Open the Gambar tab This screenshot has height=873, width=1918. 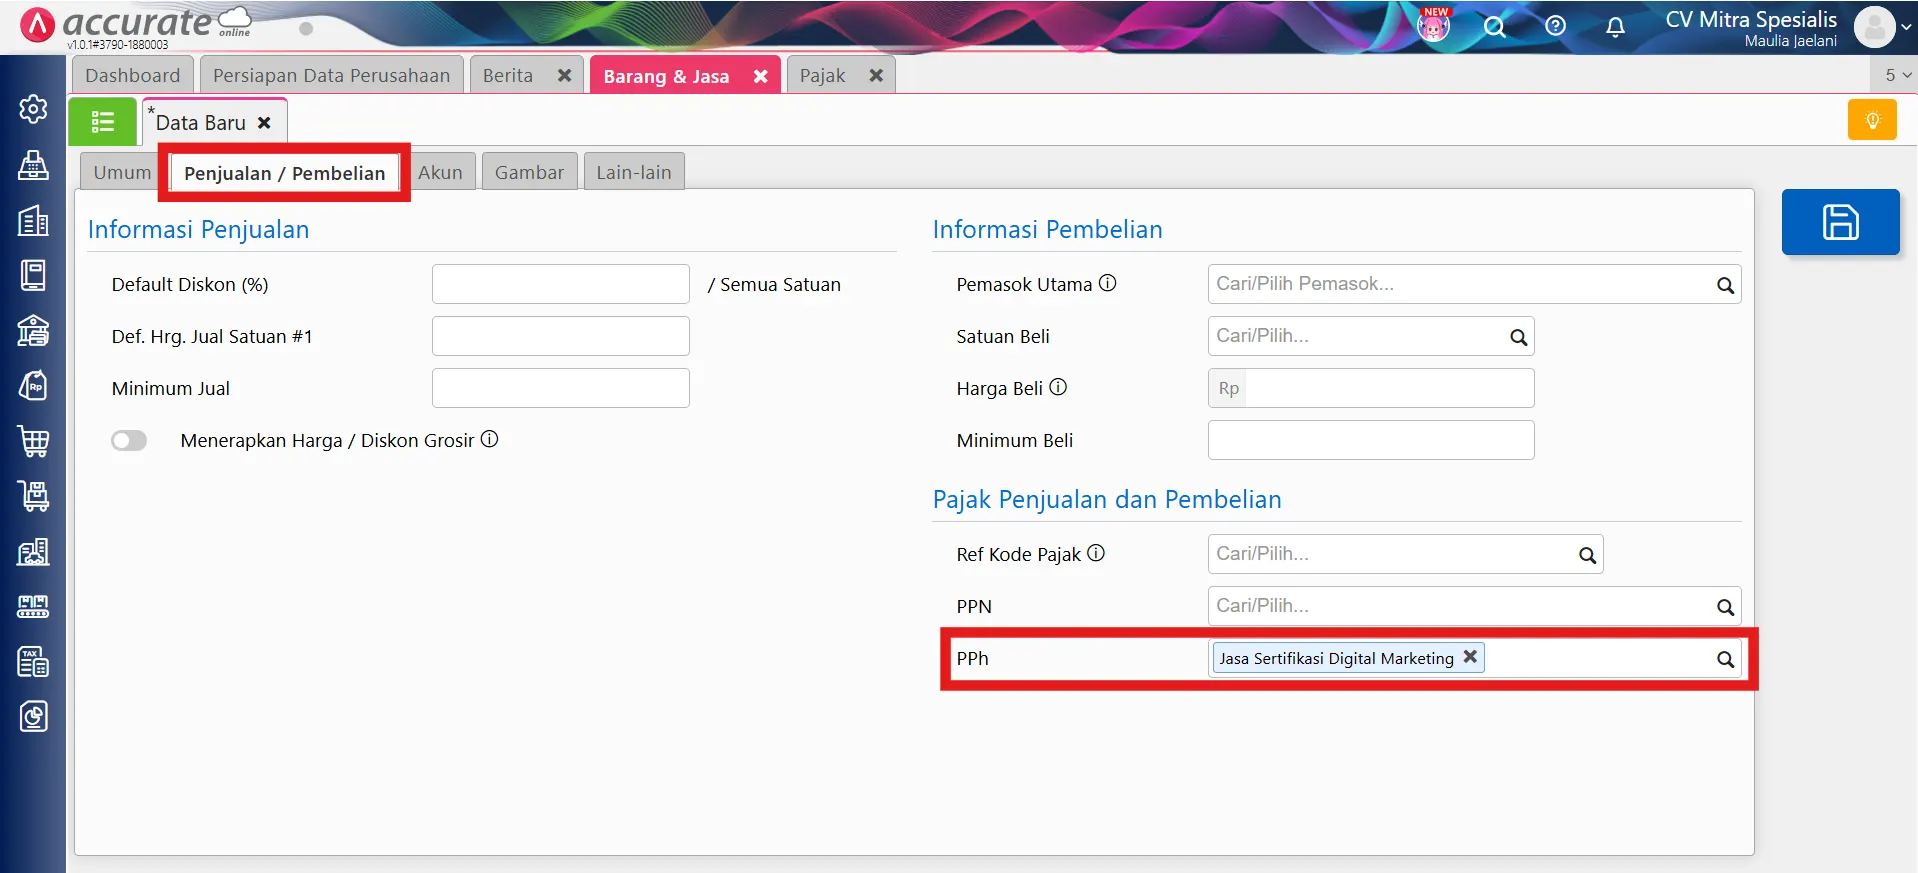click(529, 172)
